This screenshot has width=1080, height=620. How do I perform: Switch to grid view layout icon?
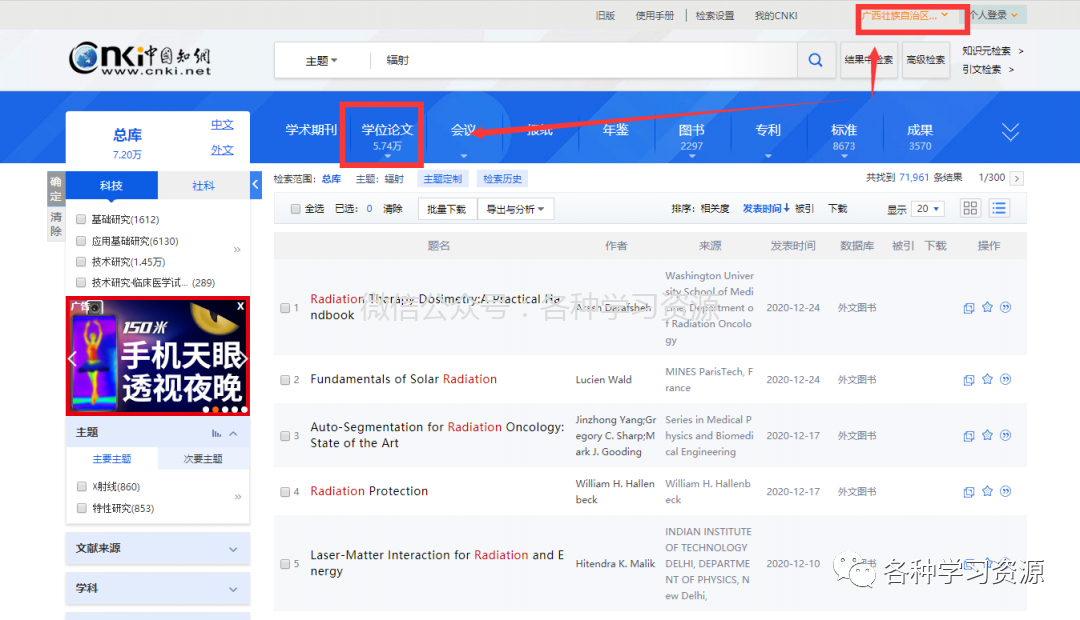pyautogui.click(x=970, y=208)
